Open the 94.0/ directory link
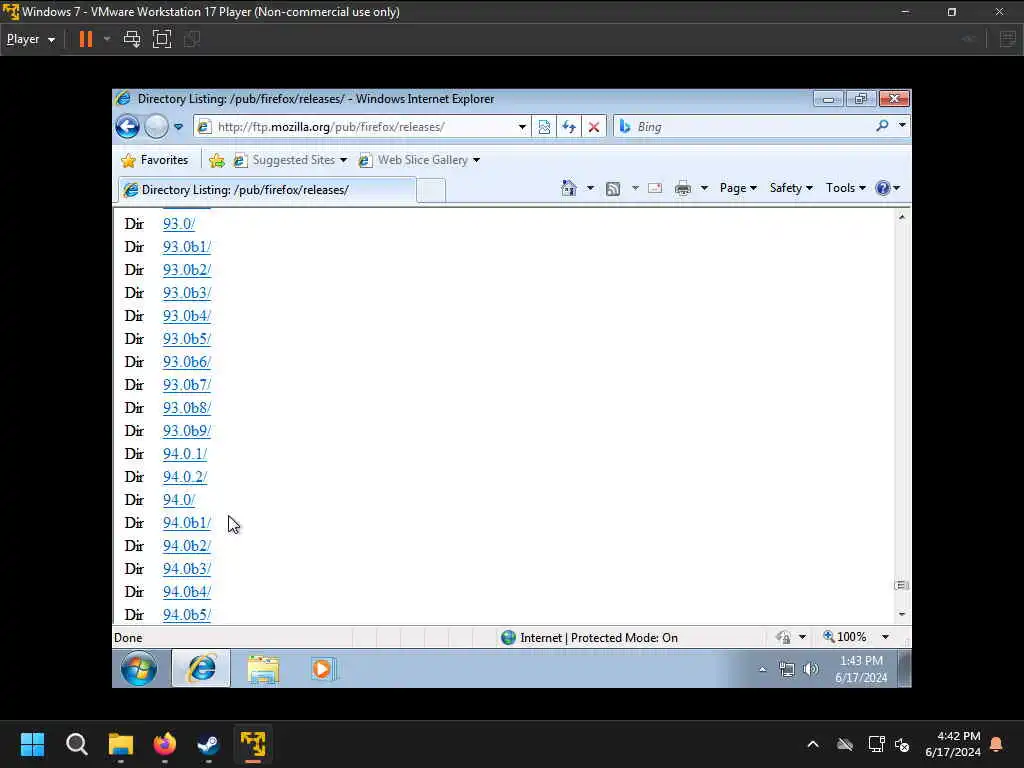 point(179,500)
